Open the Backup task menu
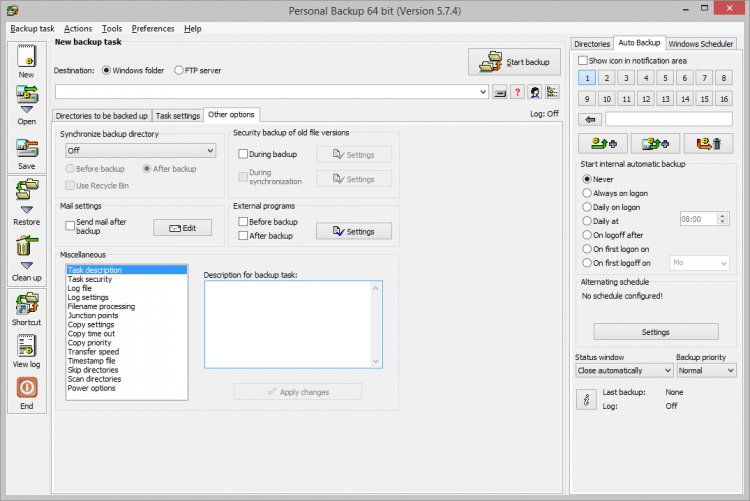This screenshot has height=501, width=750. coord(32,29)
